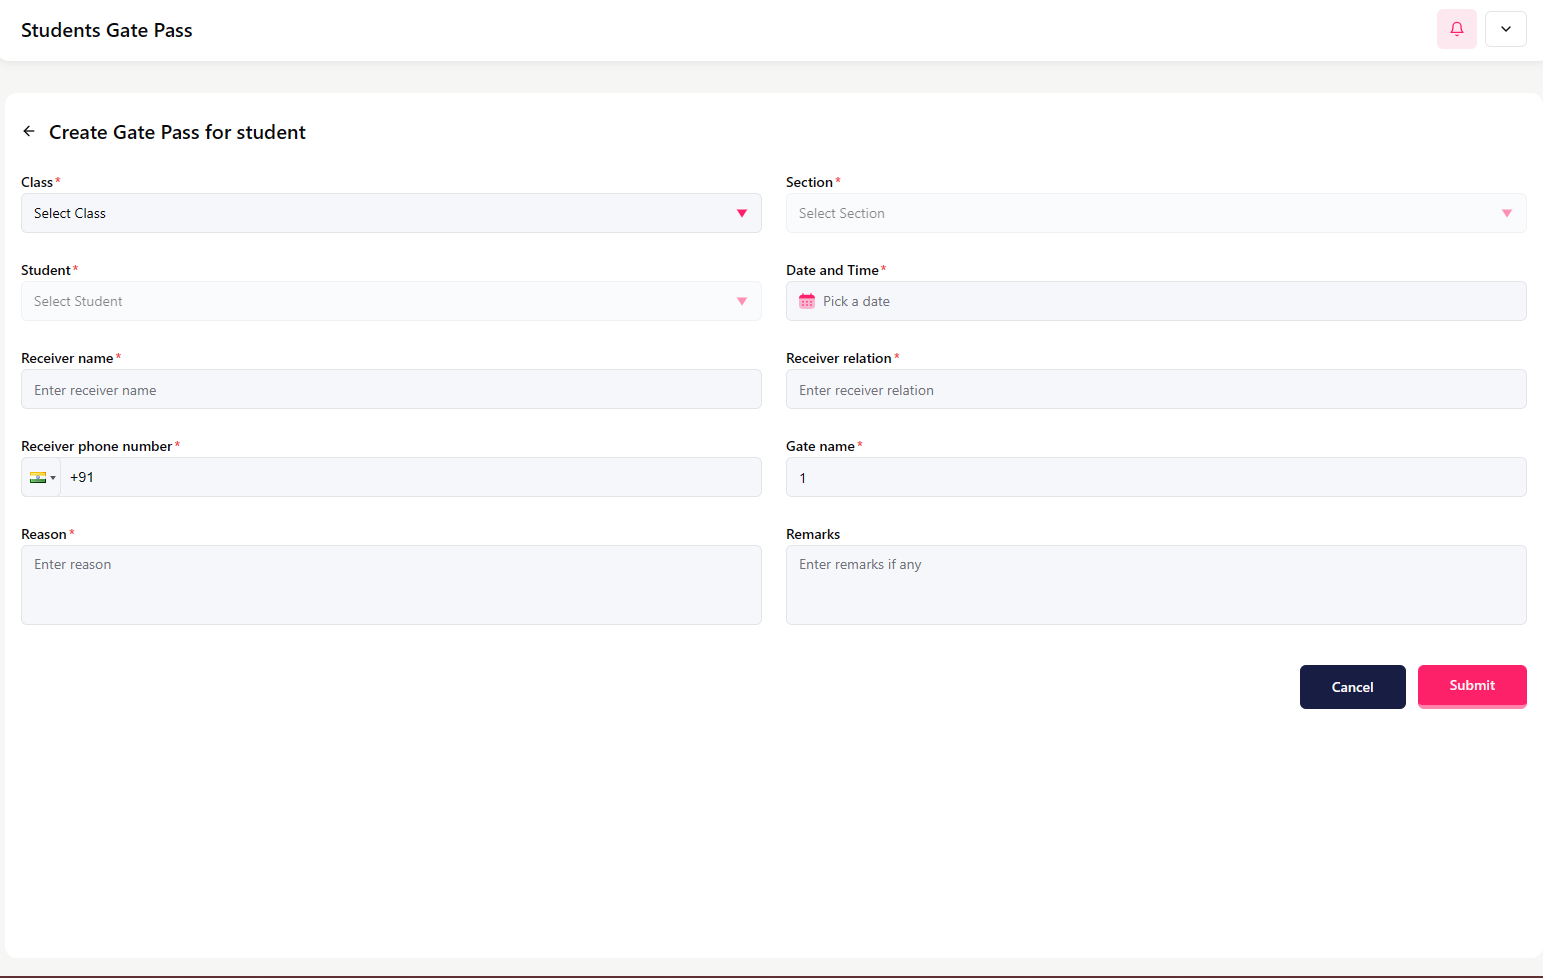Expand the Select Section dropdown
This screenshot has height=978, width=1543.
pyautogui.click(x=1140, y=213)
